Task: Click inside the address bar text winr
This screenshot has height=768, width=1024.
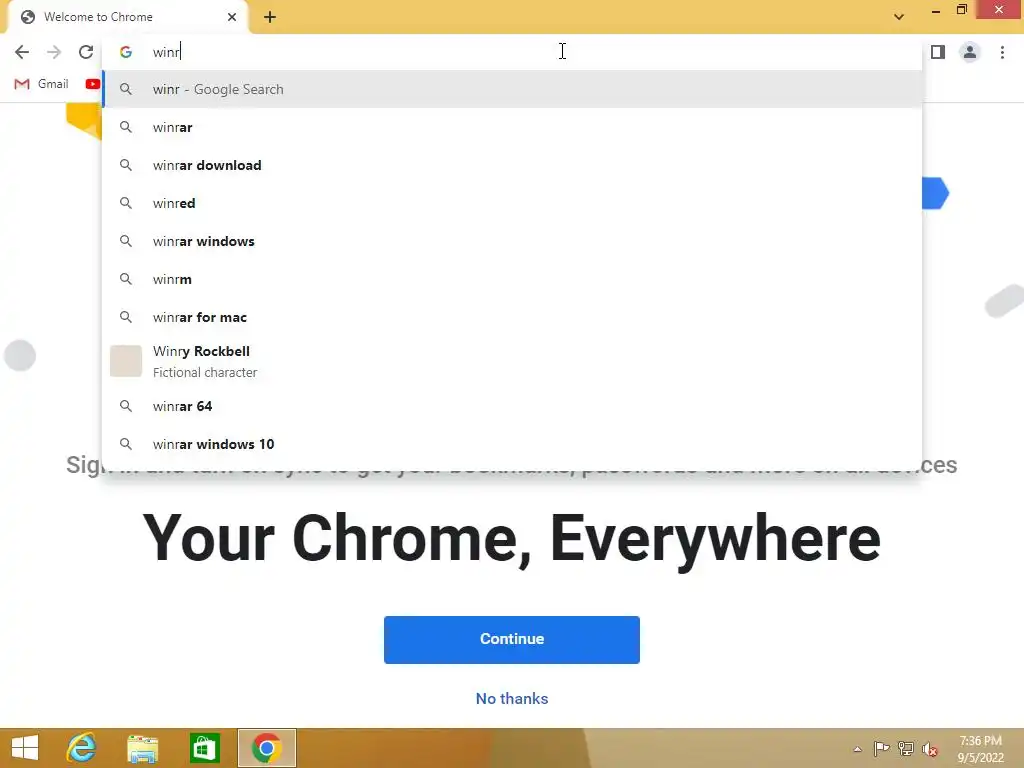Action: pyautogui.click(x=167, y=52)
